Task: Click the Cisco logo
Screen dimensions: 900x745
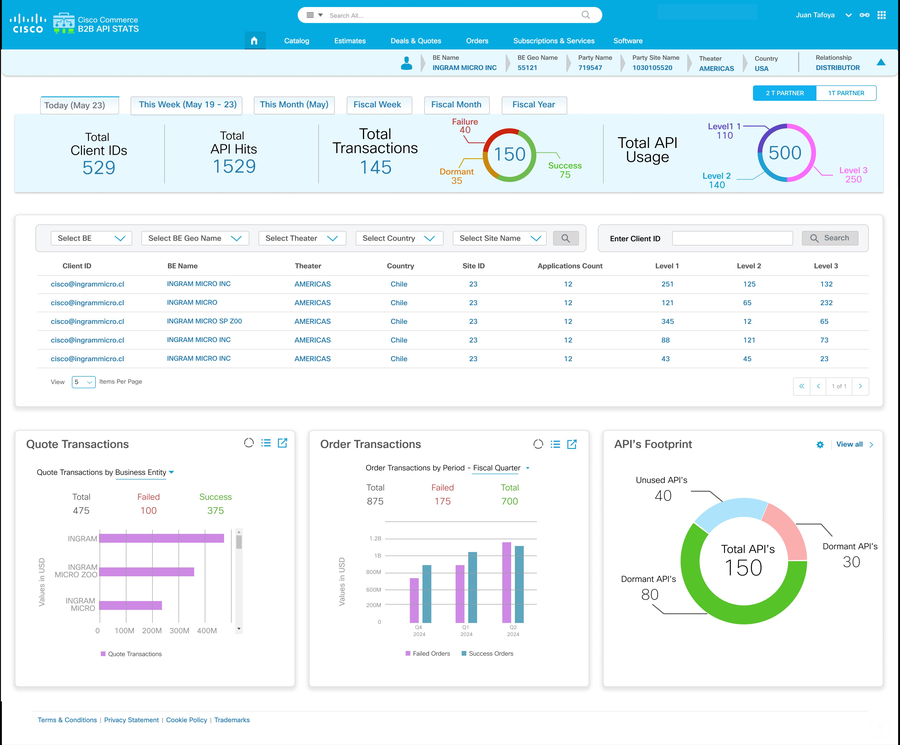Action: pyautogui.click(x=28, y=23)
